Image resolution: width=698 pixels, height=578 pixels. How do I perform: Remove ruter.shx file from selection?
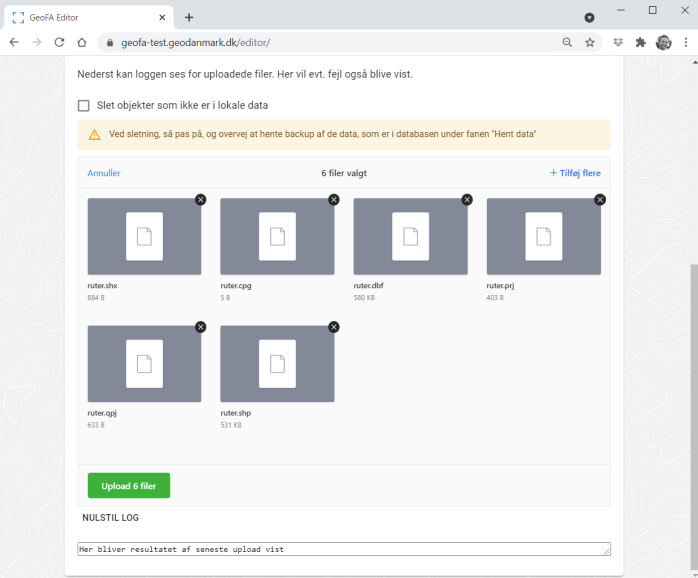pos(200,199)
